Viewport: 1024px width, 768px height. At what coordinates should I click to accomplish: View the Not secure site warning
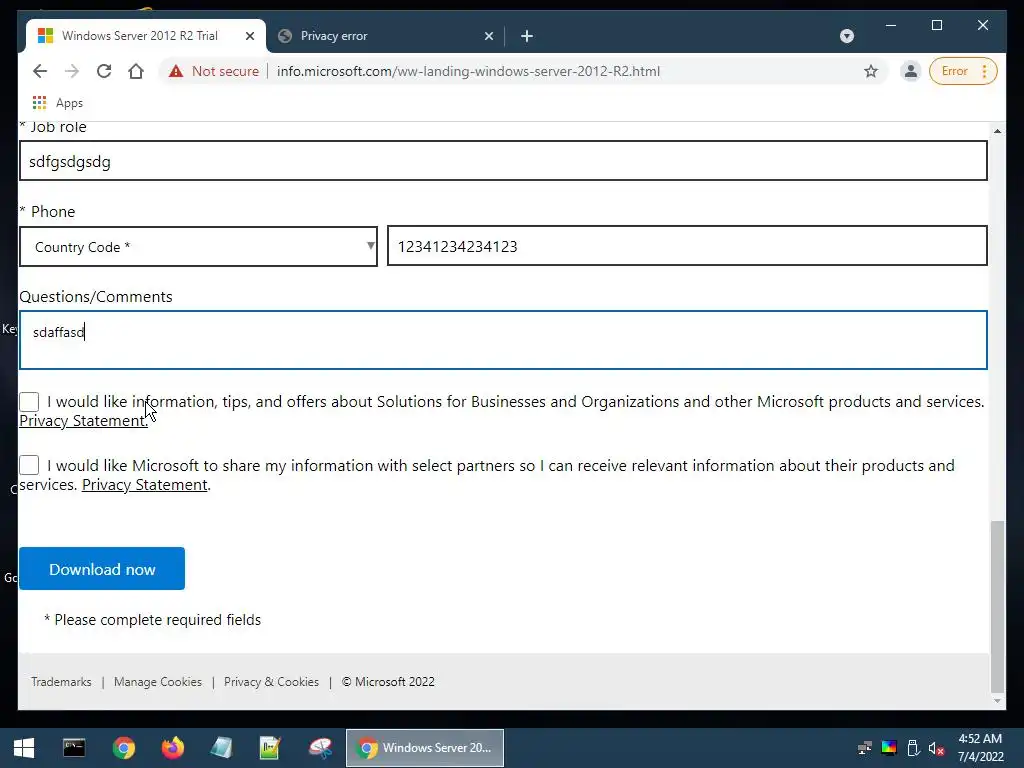[x=214, y=71]
